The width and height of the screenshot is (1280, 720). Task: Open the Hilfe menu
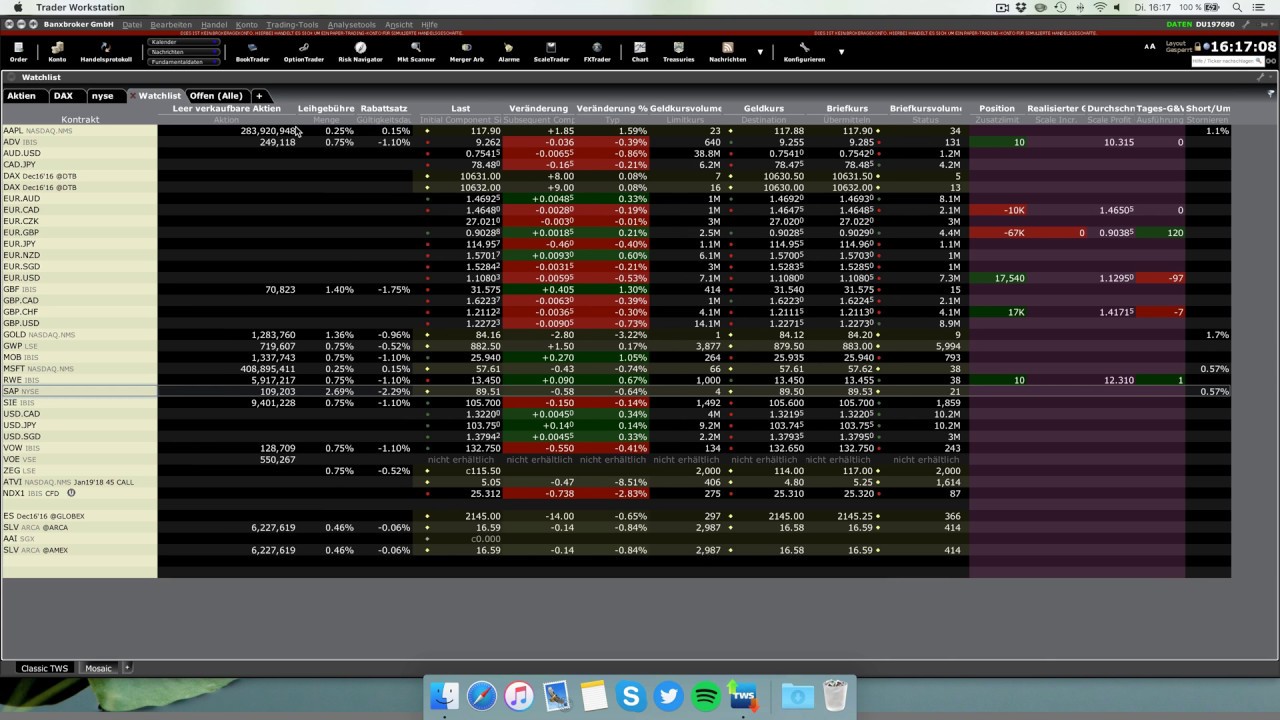(429, 24)
